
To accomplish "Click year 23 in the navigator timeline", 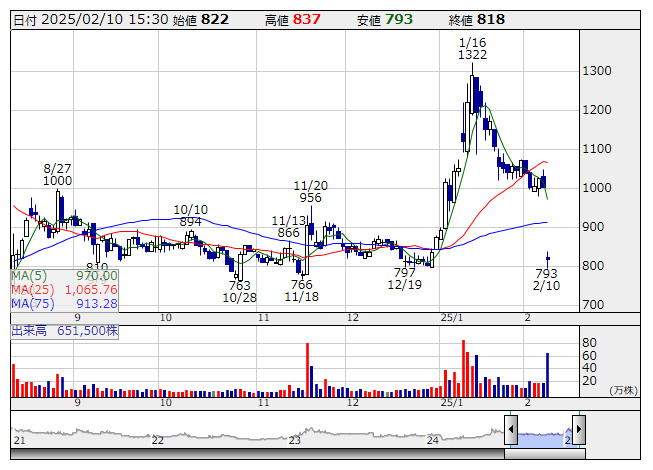I will click(x=295, y=440).
